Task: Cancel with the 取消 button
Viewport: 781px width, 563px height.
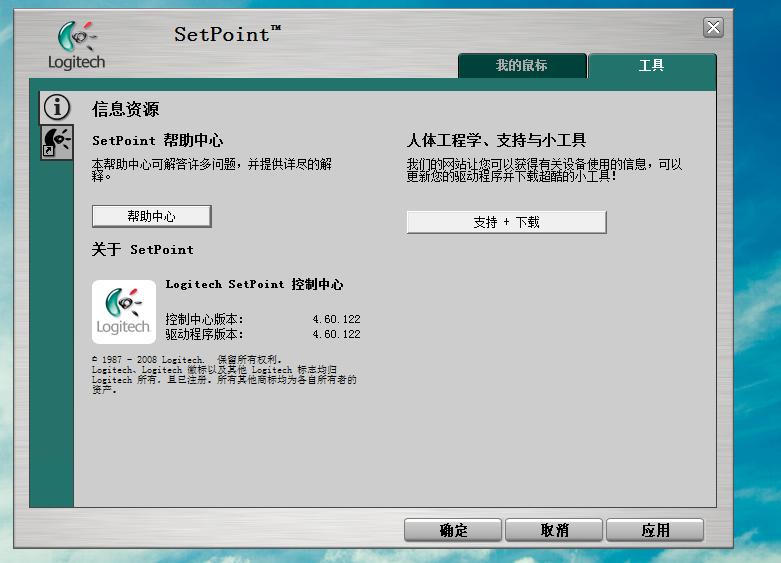Action: pyautogui.click(x=554, y=530)
